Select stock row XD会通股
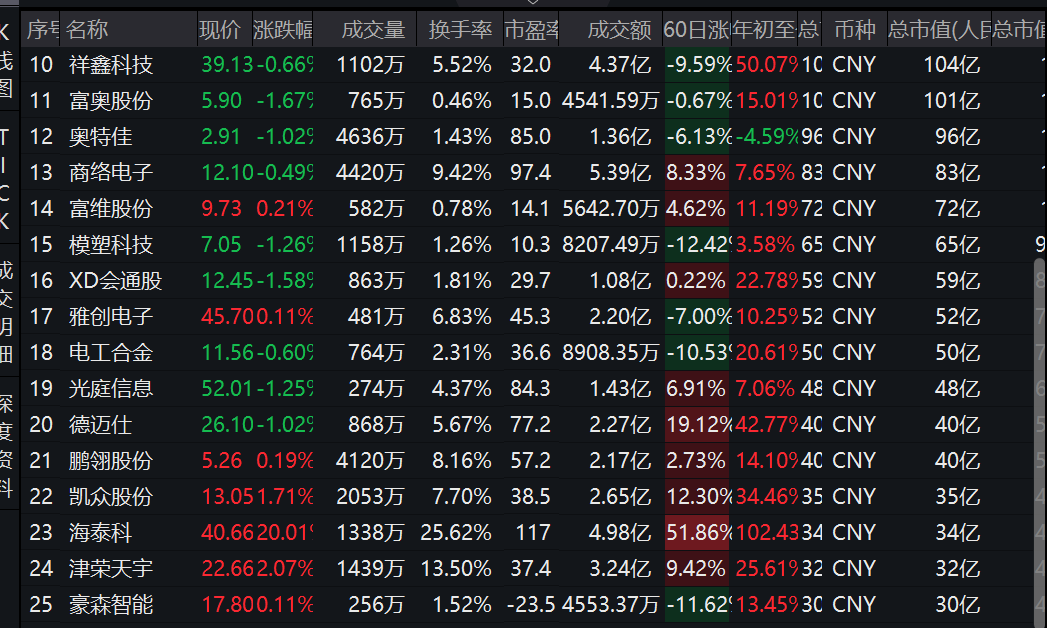1047x628 pixels. (x=534, y=281)
